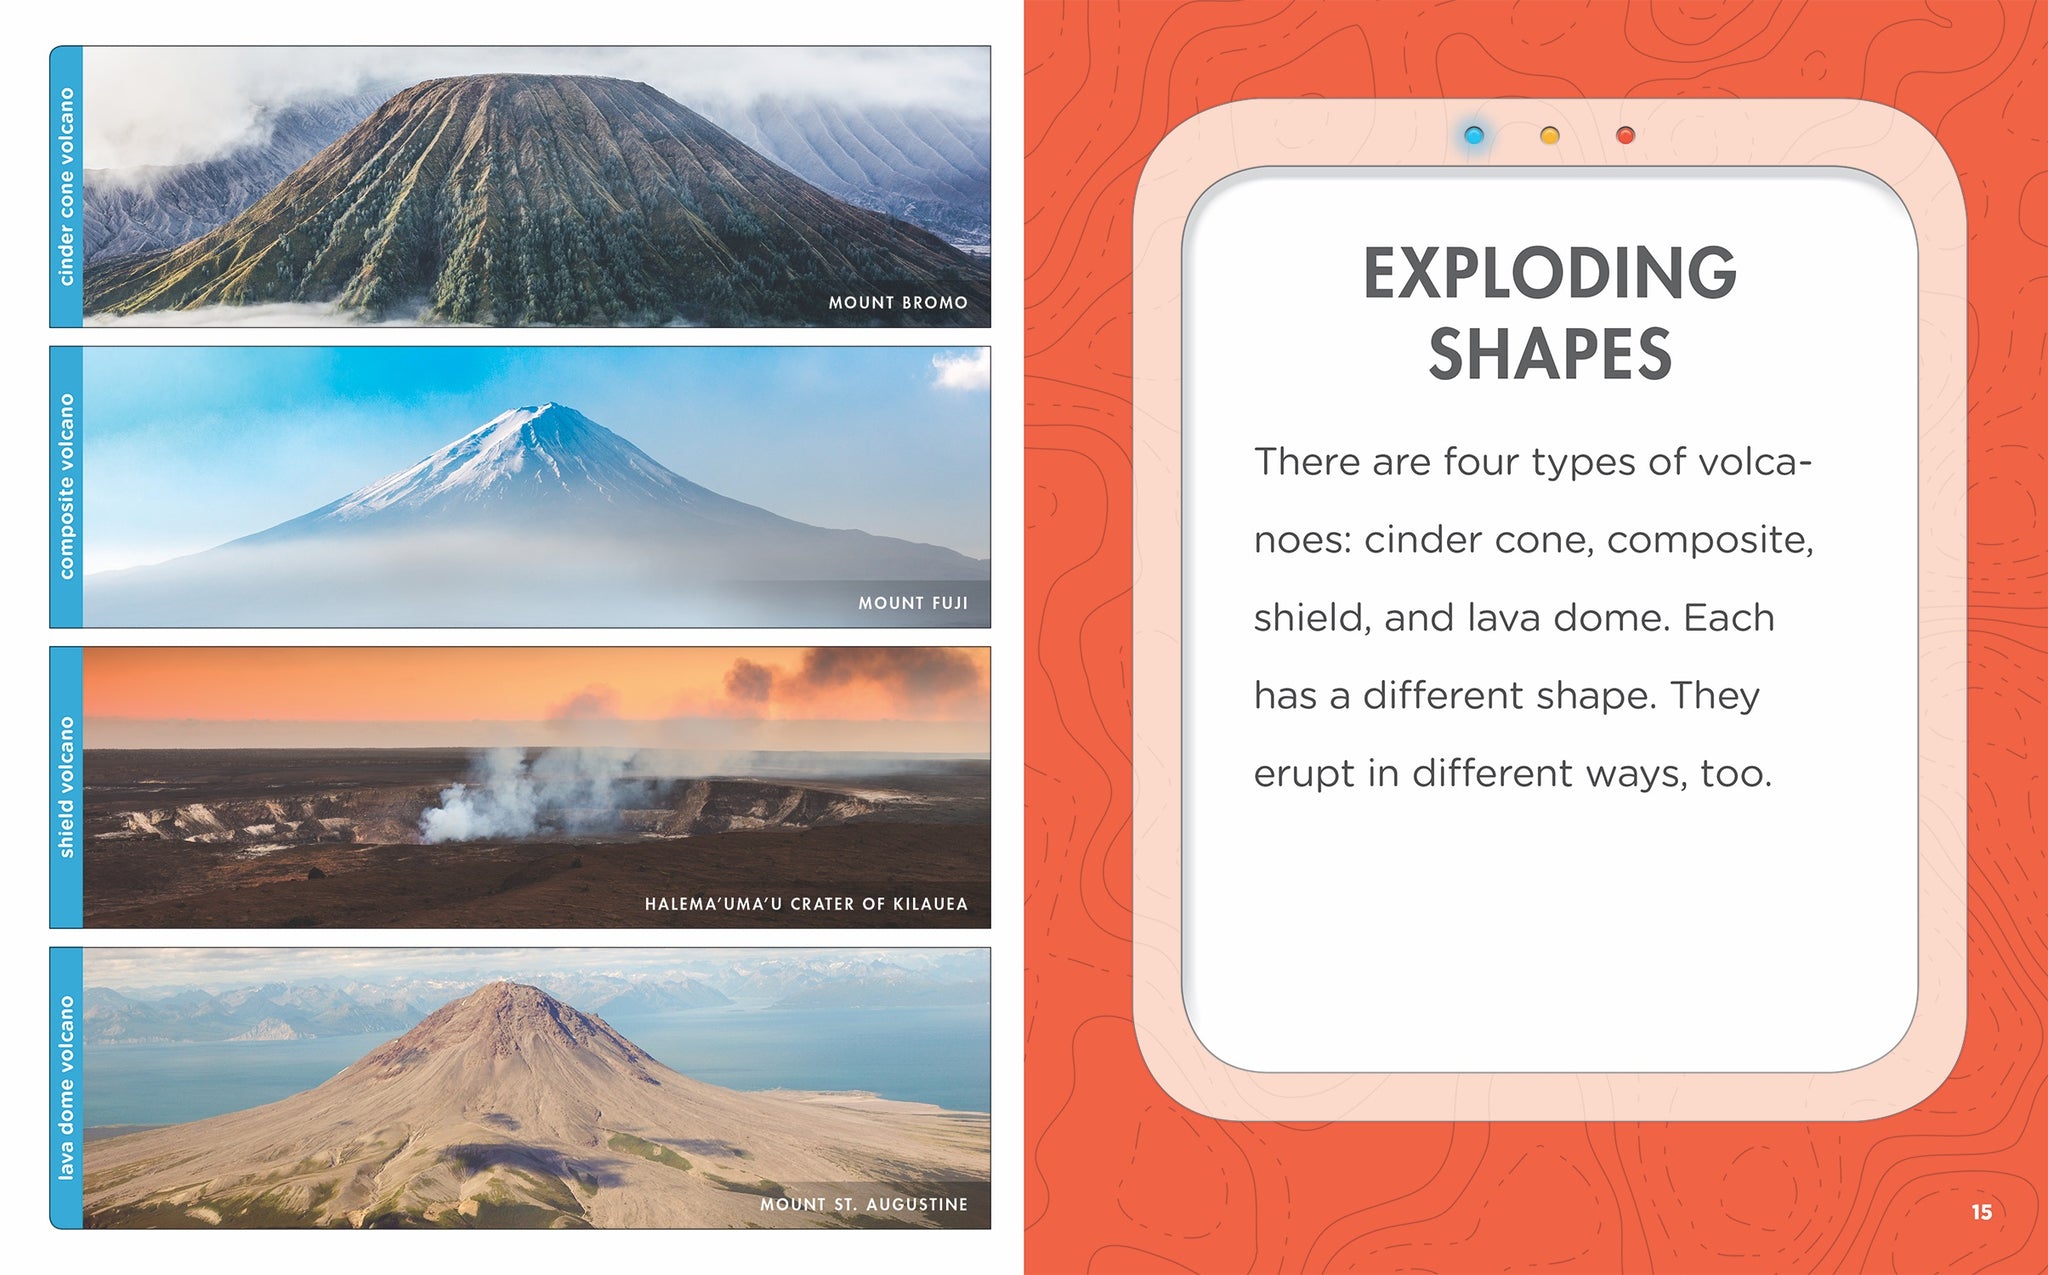Click the page number 15
Viewport: 2048px width, 1275px height.
click(x=1981, y=1212)
